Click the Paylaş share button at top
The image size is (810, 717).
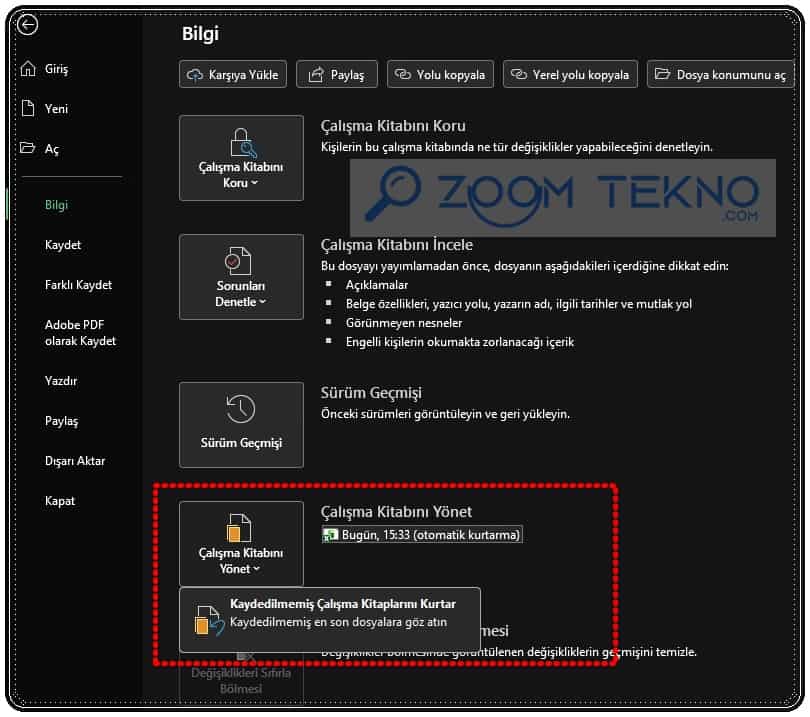coord(337,74)
